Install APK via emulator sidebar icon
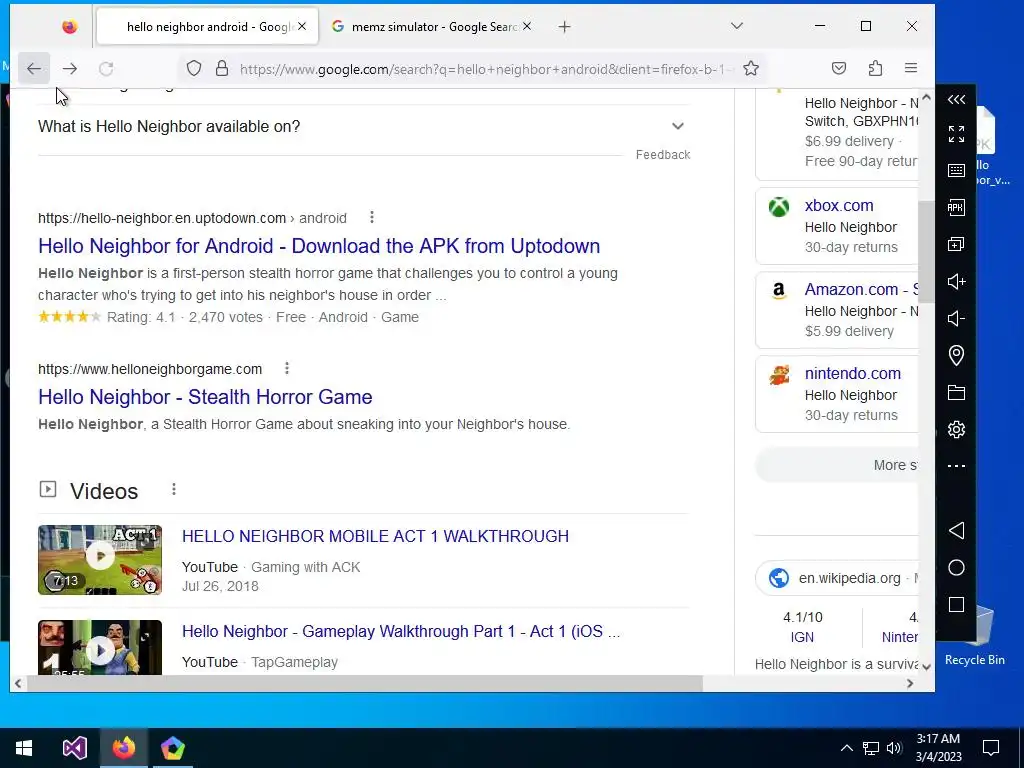Image resolution: width=1024 pixels, height=768 pixels. [956, 208]
